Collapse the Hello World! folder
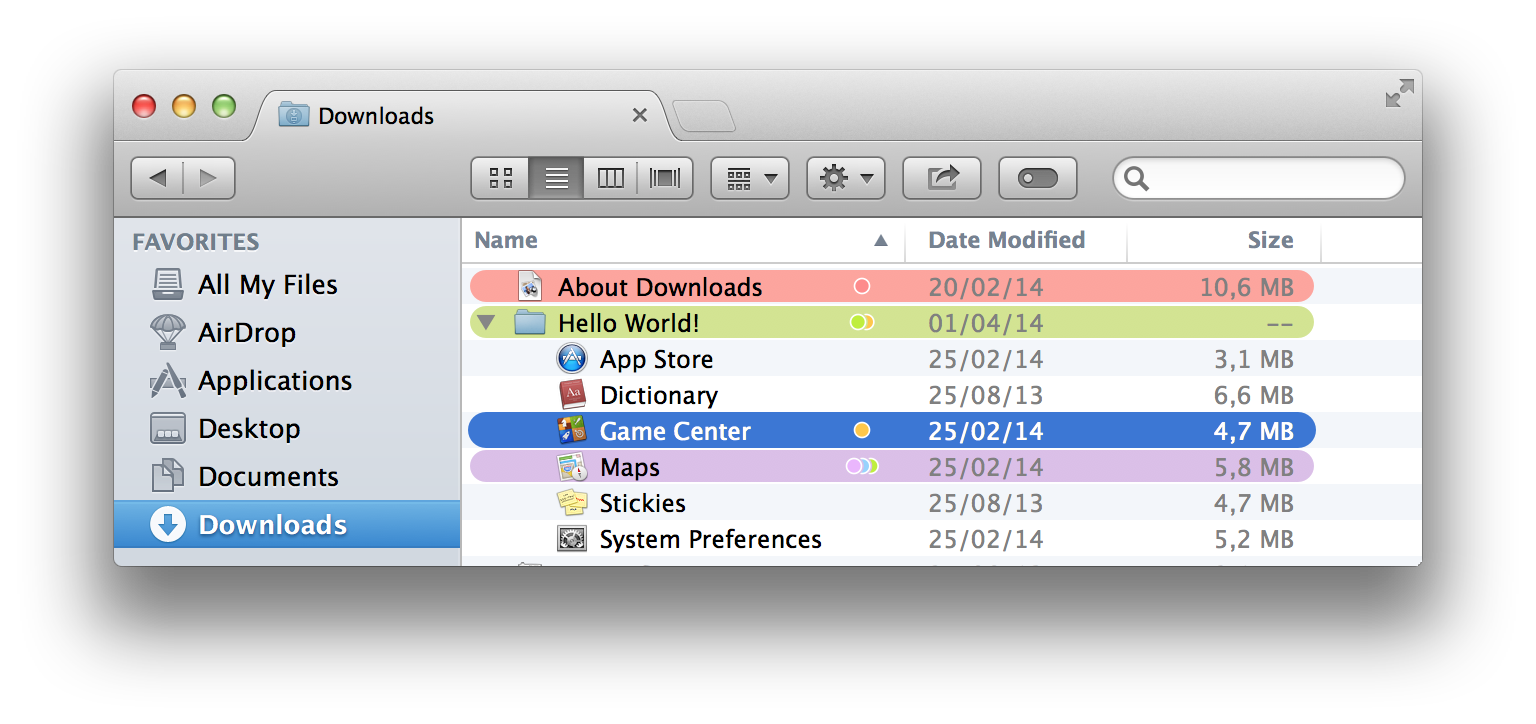1536x724 pixels. [x=487, y=323]
